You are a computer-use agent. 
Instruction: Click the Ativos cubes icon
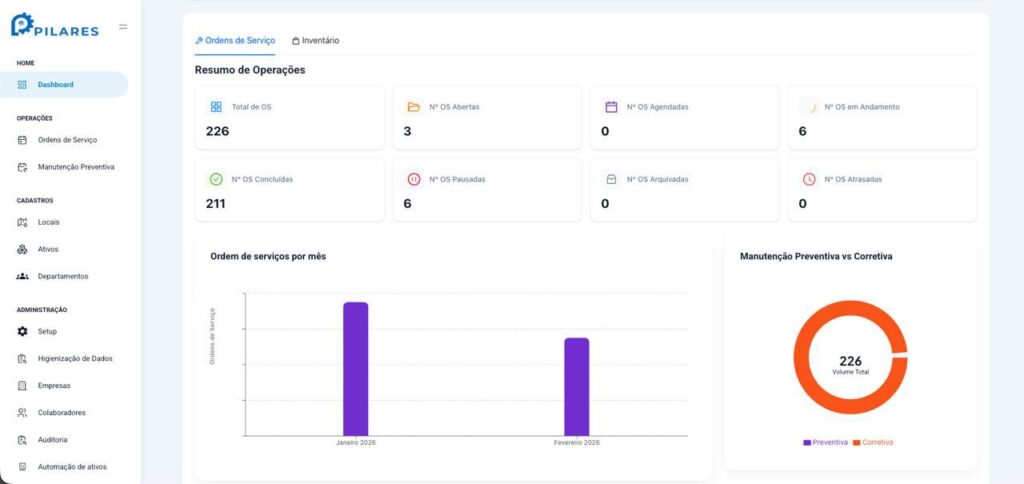pos(22,250)
